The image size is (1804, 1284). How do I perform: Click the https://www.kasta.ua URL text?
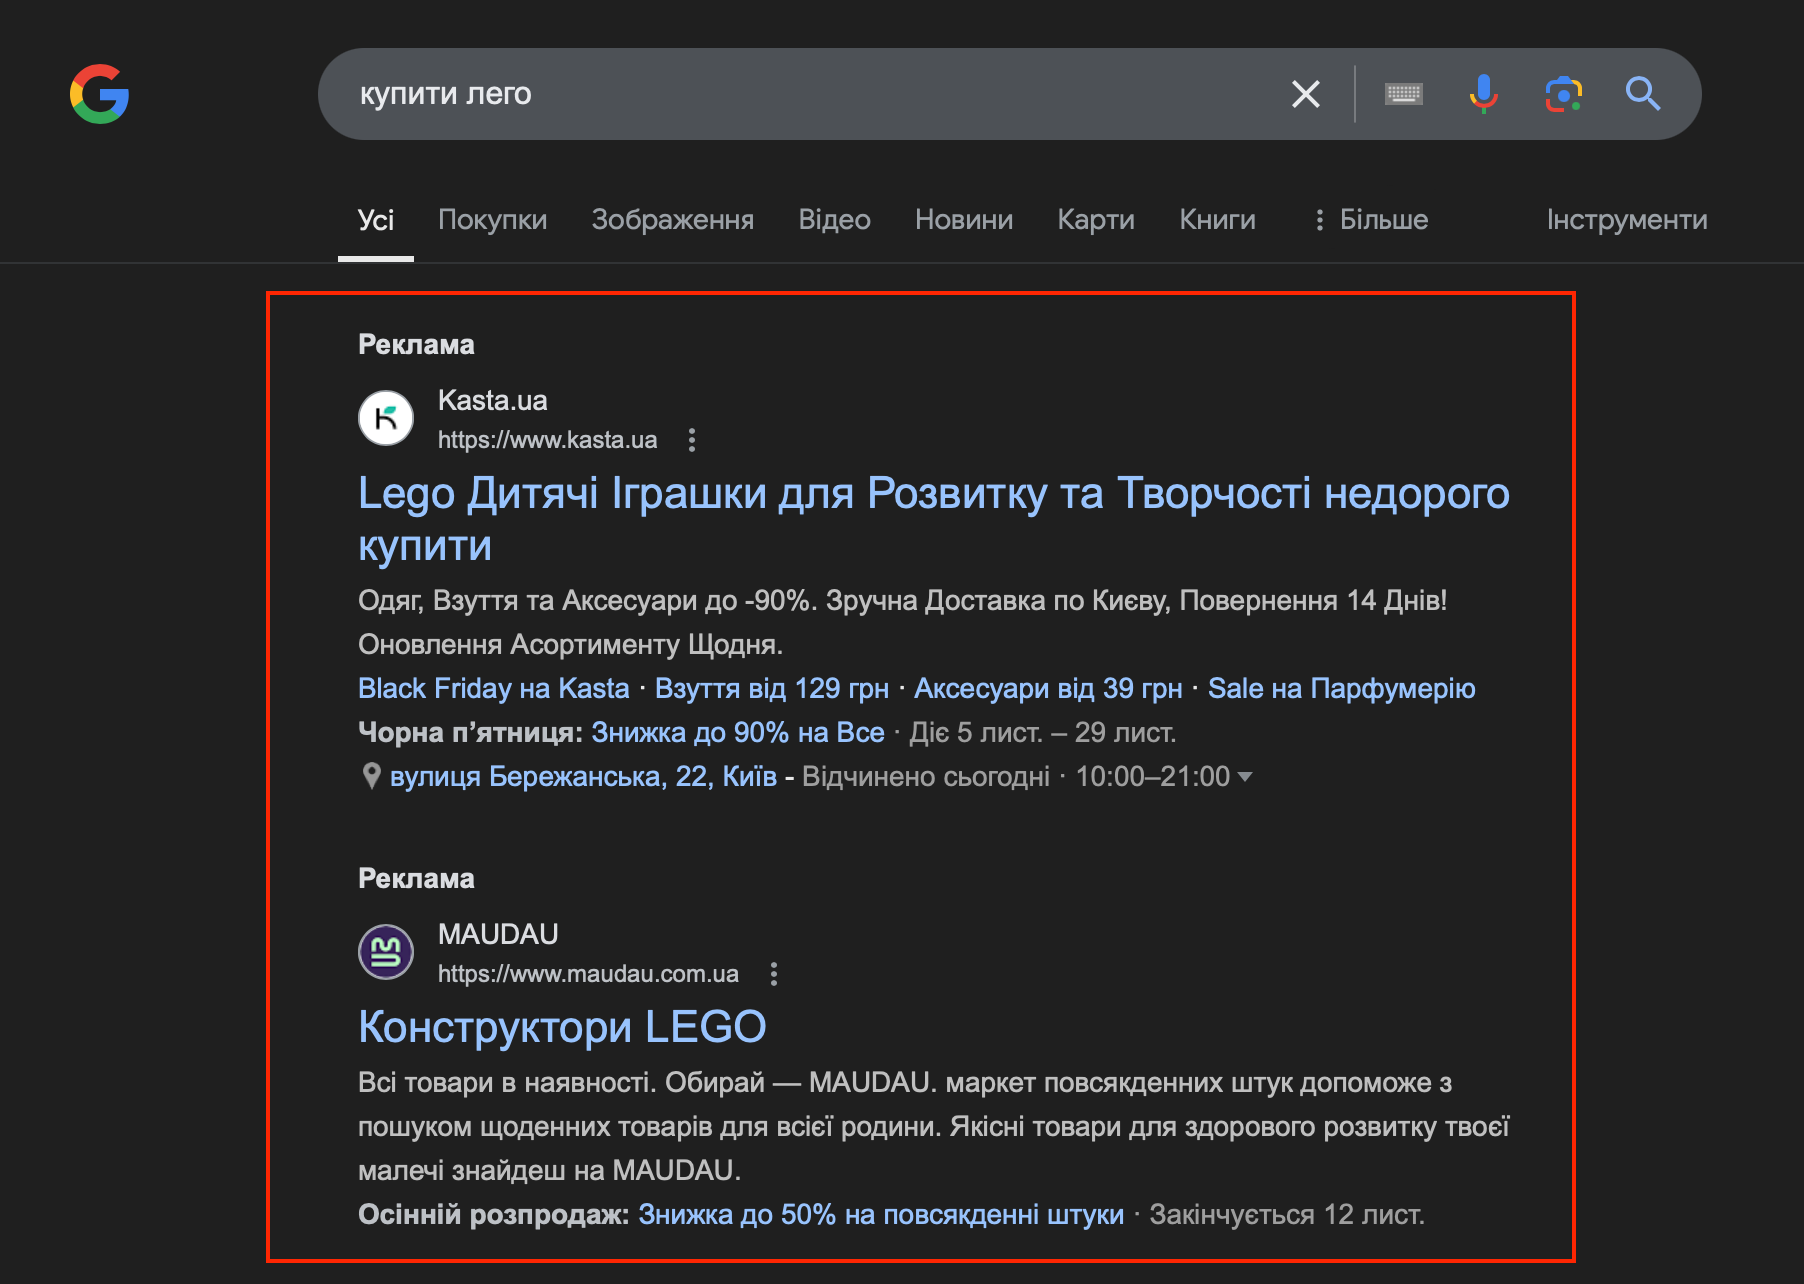[548, 440]
